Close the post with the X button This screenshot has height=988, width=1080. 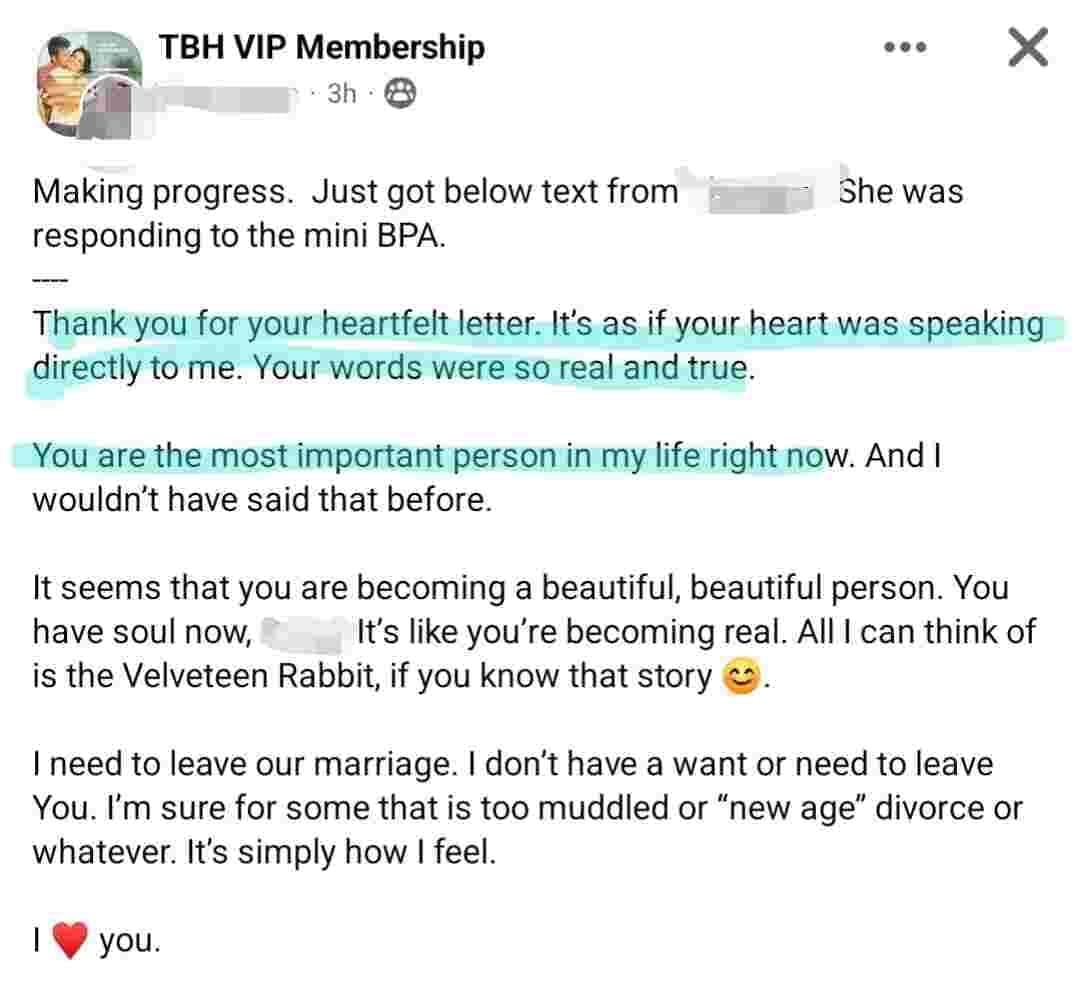point(1027,47)
